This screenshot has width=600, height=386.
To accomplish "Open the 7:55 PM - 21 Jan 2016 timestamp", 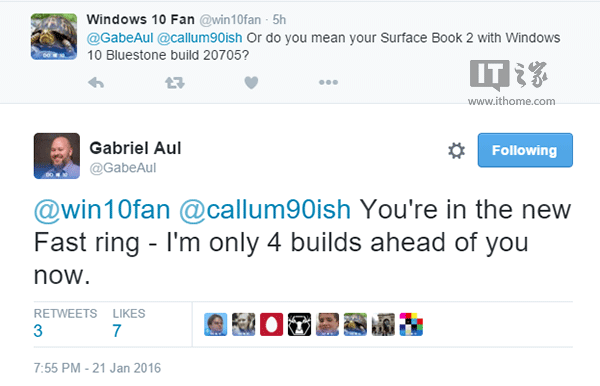I will pyautogui.click(x=97, y=368).
